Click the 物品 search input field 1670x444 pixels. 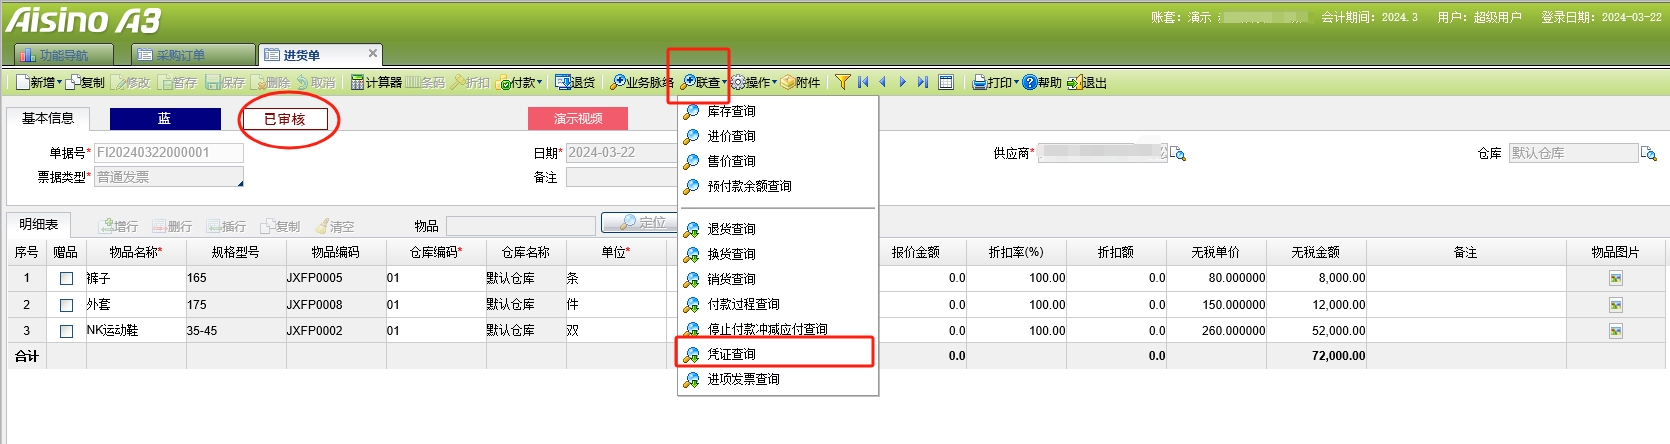(520, 225)
